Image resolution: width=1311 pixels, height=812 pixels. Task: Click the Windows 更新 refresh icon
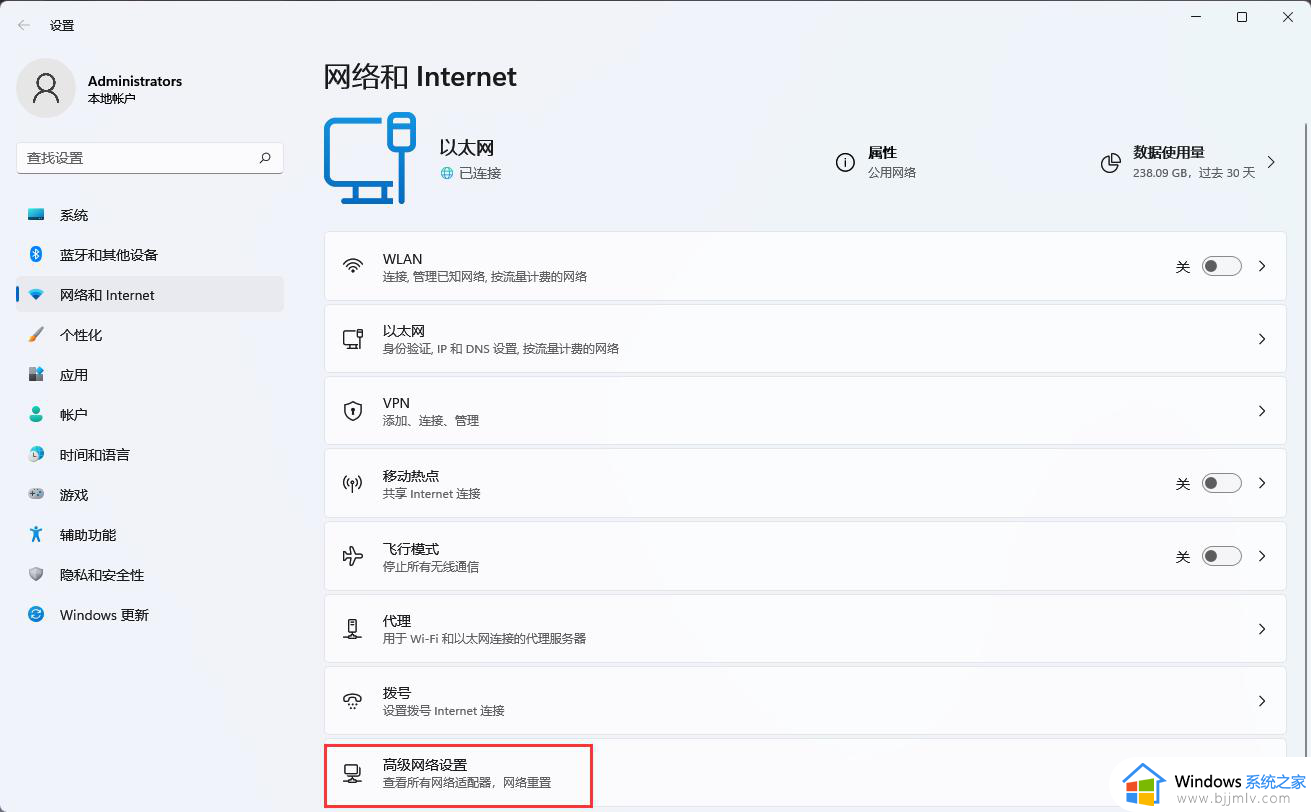36,615
